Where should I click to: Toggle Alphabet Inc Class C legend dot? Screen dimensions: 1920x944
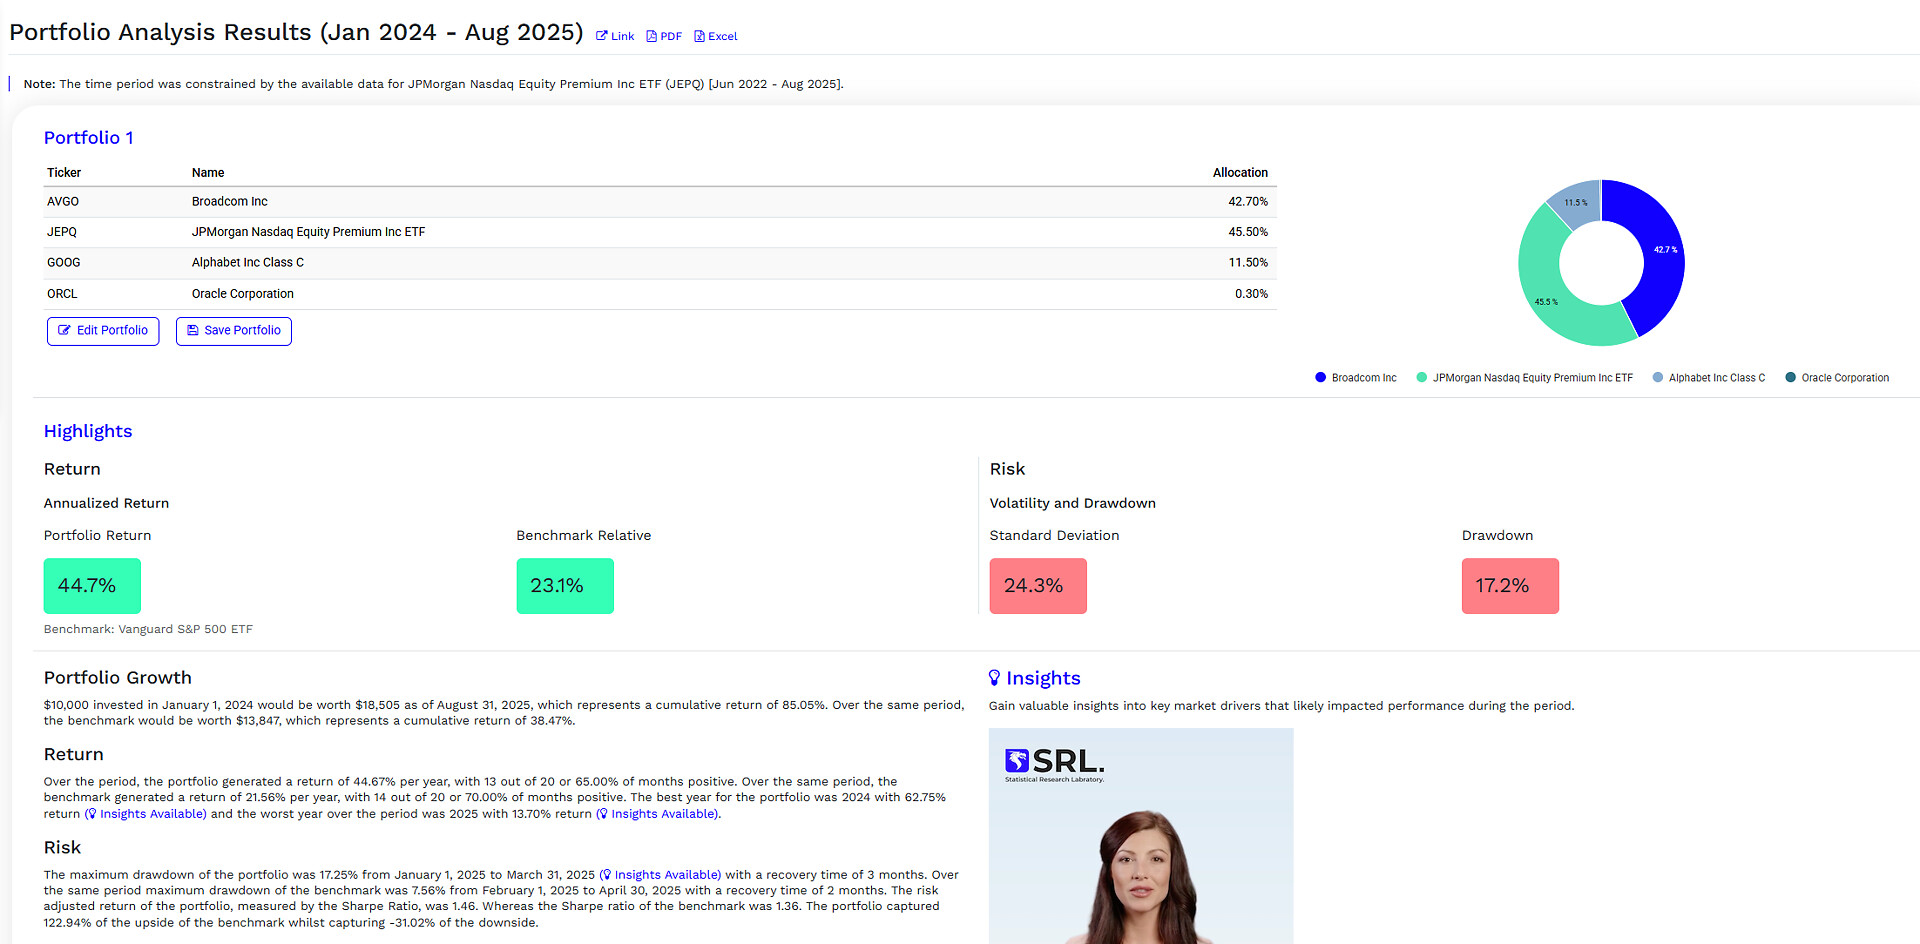click(1658, 378)
